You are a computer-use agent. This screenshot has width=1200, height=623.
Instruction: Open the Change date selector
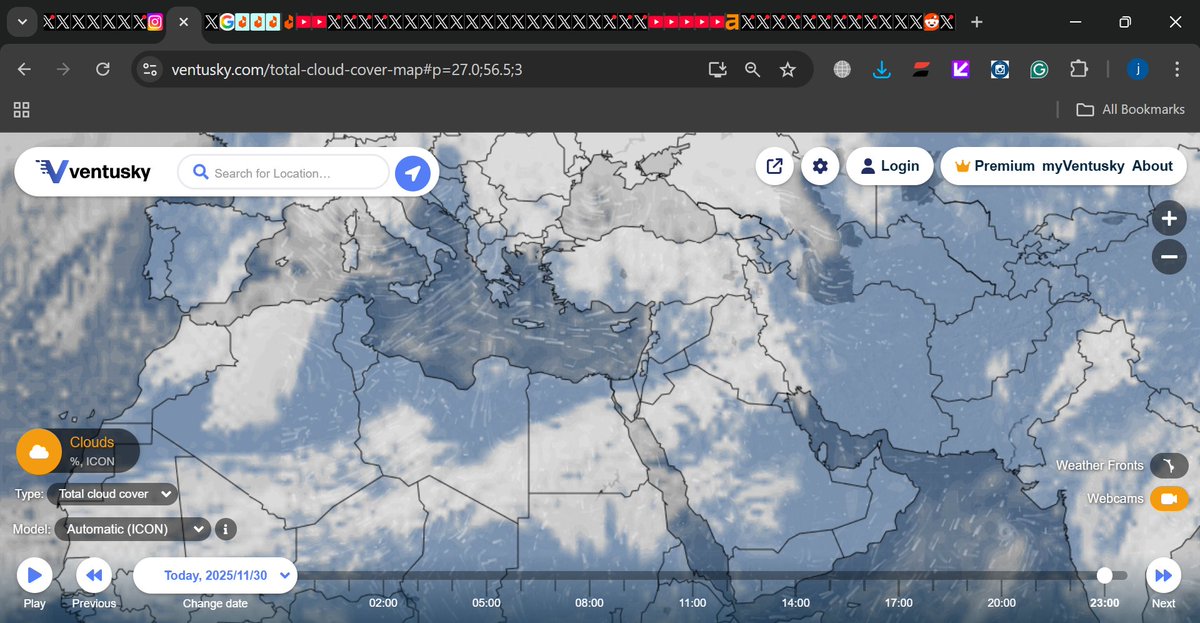tap(216, 575)
